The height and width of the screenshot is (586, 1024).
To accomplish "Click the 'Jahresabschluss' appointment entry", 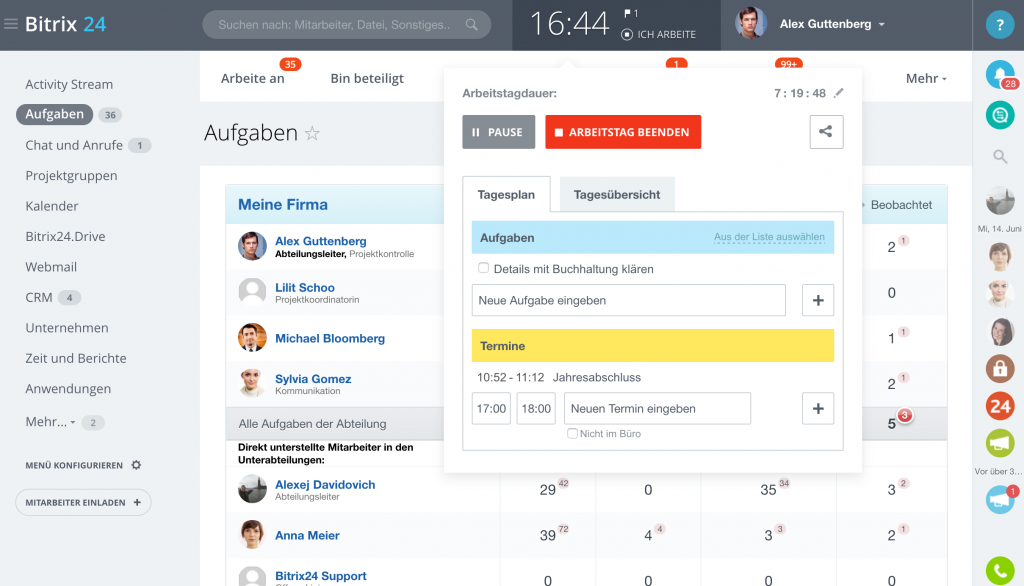I will click(596, 378).
